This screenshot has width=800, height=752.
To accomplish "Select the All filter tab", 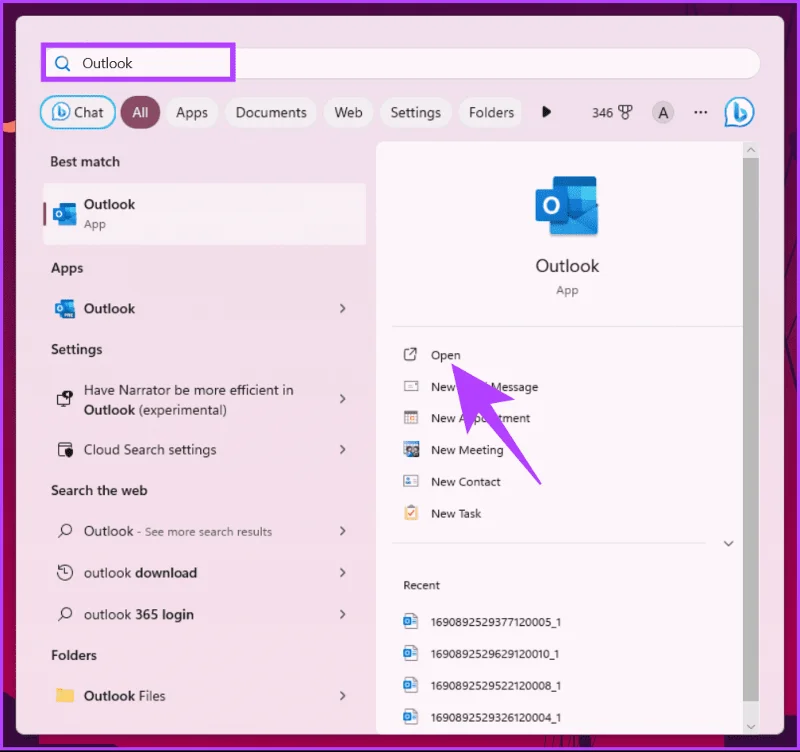I will 140,112.
